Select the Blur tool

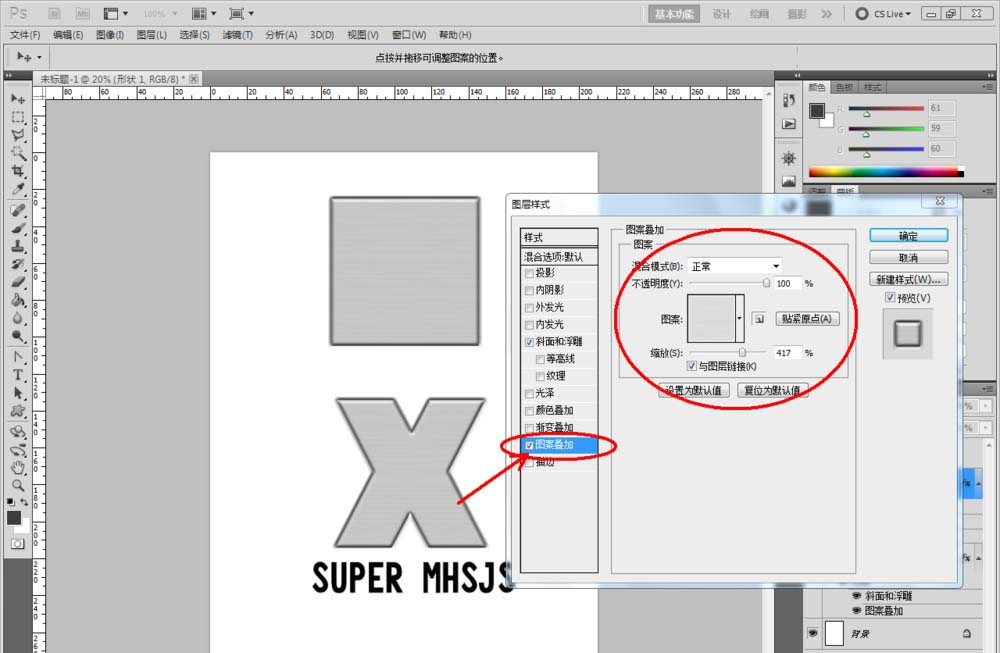coord(18,318)
